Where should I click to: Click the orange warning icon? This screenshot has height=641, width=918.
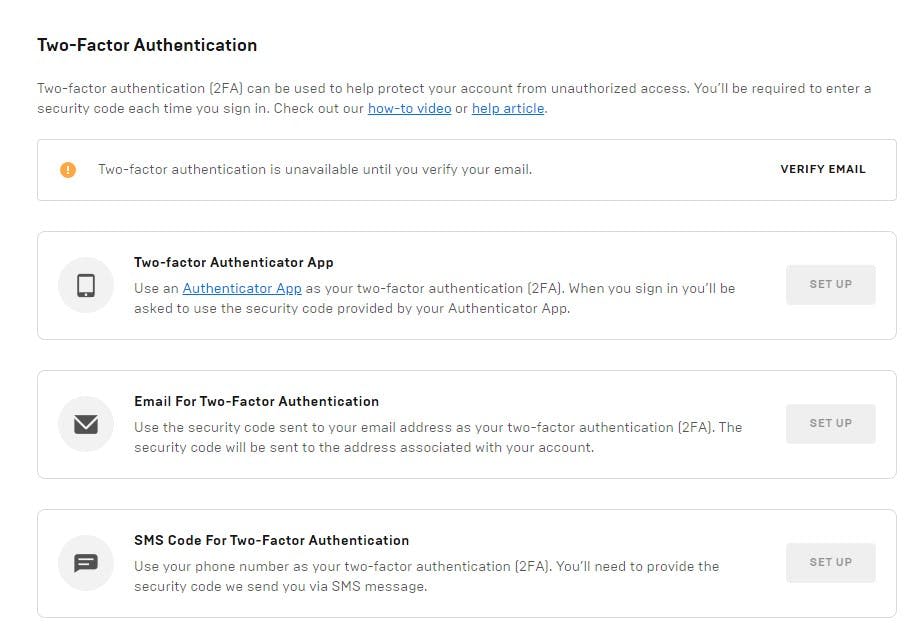click(x=67, y=169)
